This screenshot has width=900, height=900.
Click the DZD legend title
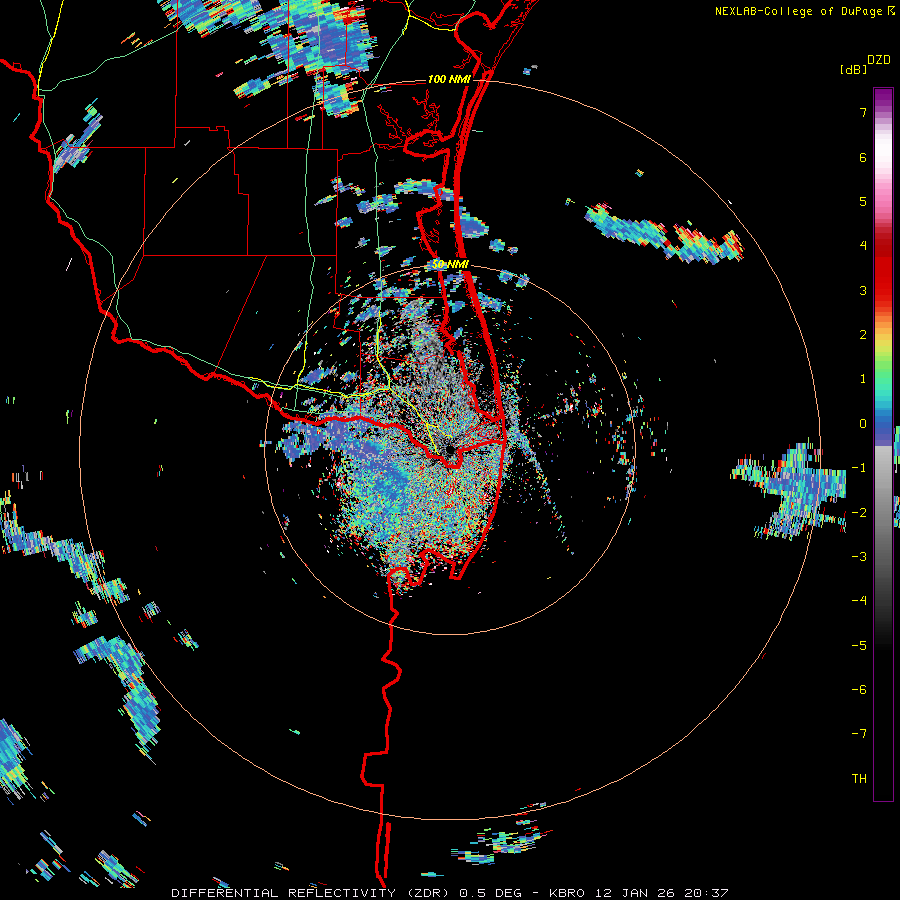[x=878, y=60]
